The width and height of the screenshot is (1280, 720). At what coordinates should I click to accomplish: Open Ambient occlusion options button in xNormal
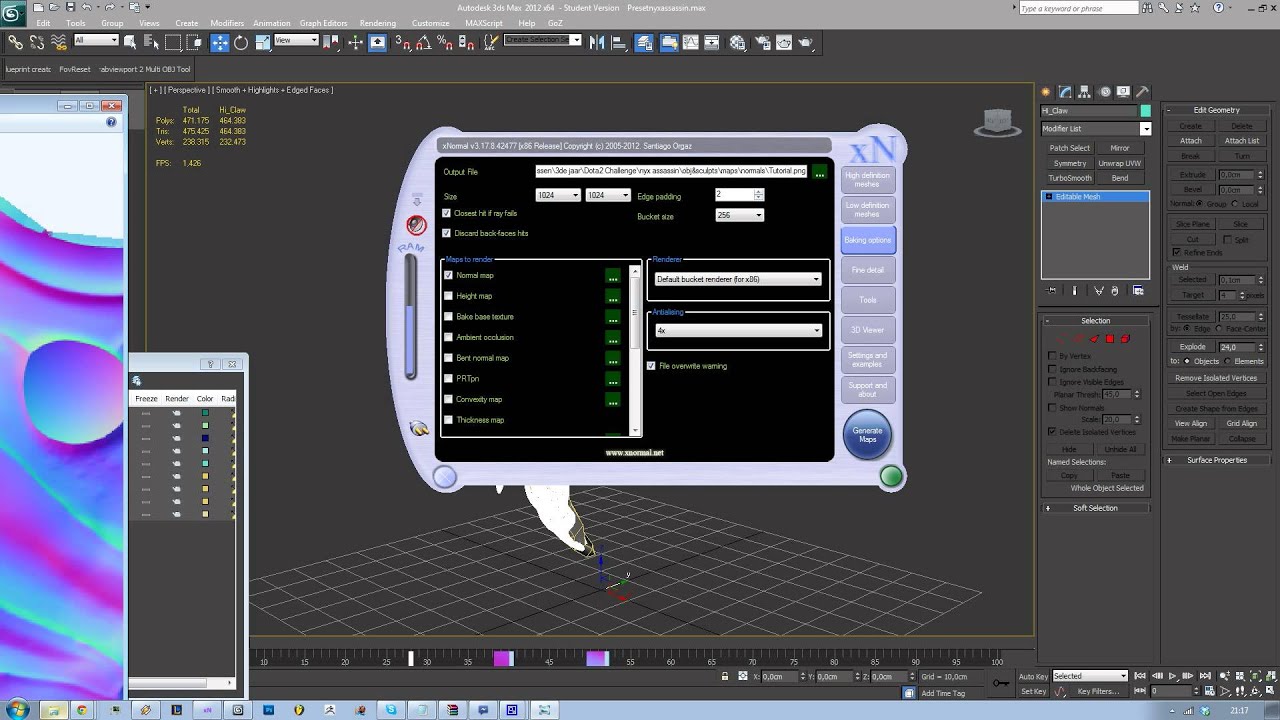[612, 338]
